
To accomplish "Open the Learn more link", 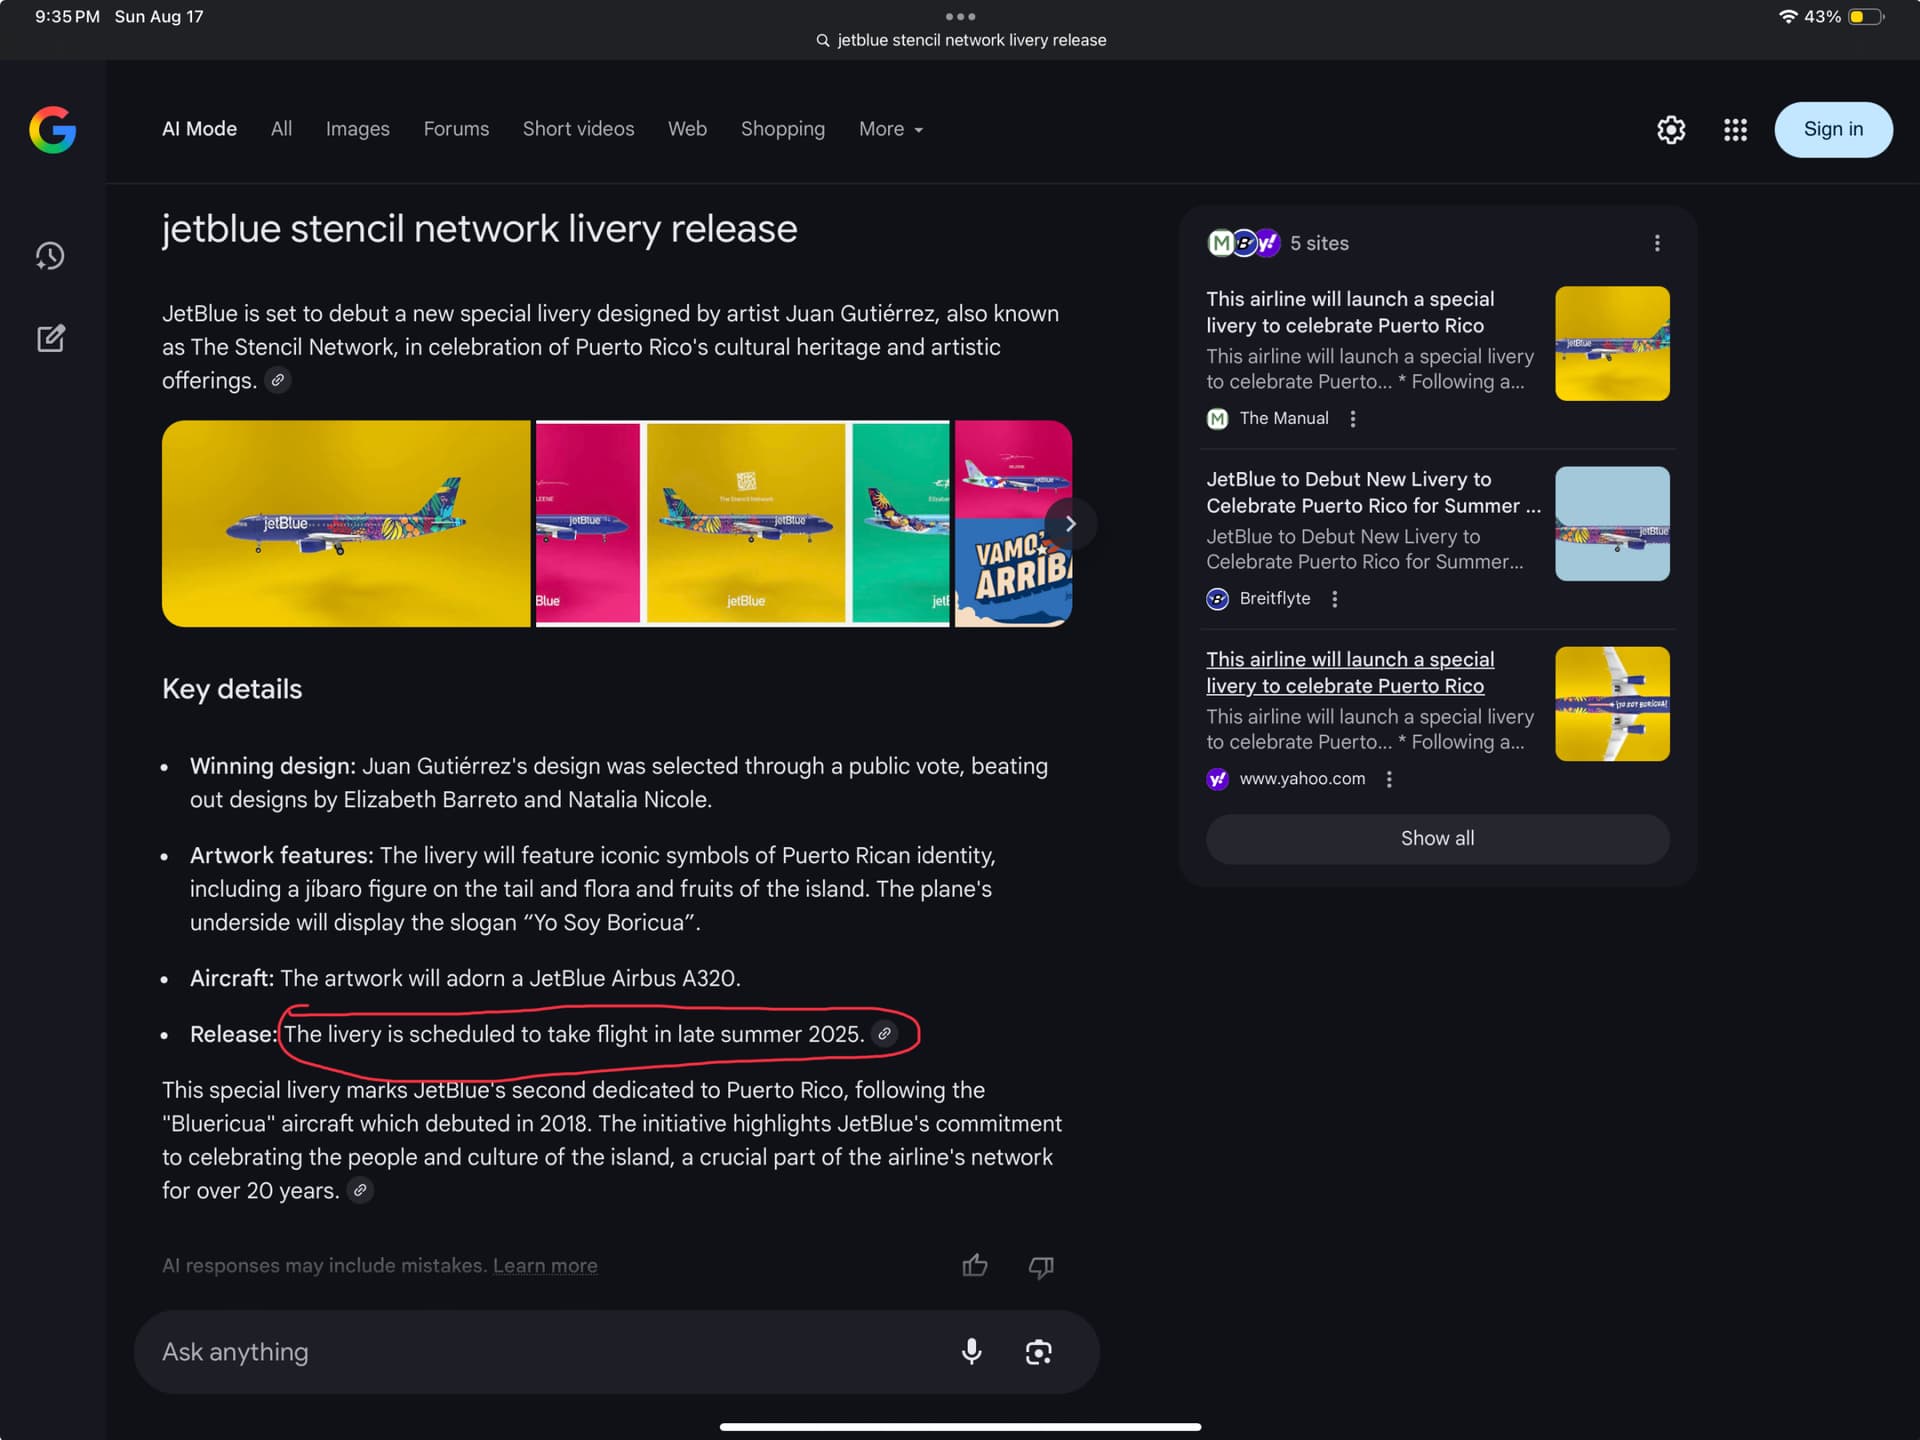I will click(x=545, y=1266).
